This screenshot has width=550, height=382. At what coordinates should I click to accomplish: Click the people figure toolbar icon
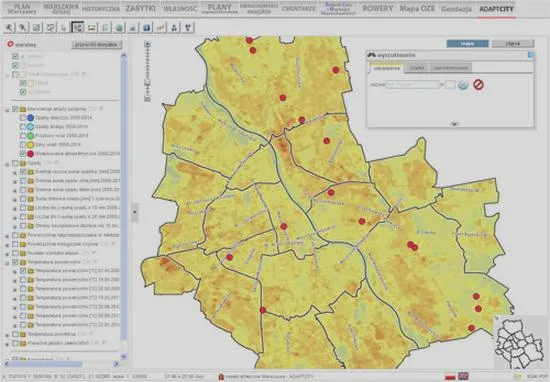click(174, 27)
